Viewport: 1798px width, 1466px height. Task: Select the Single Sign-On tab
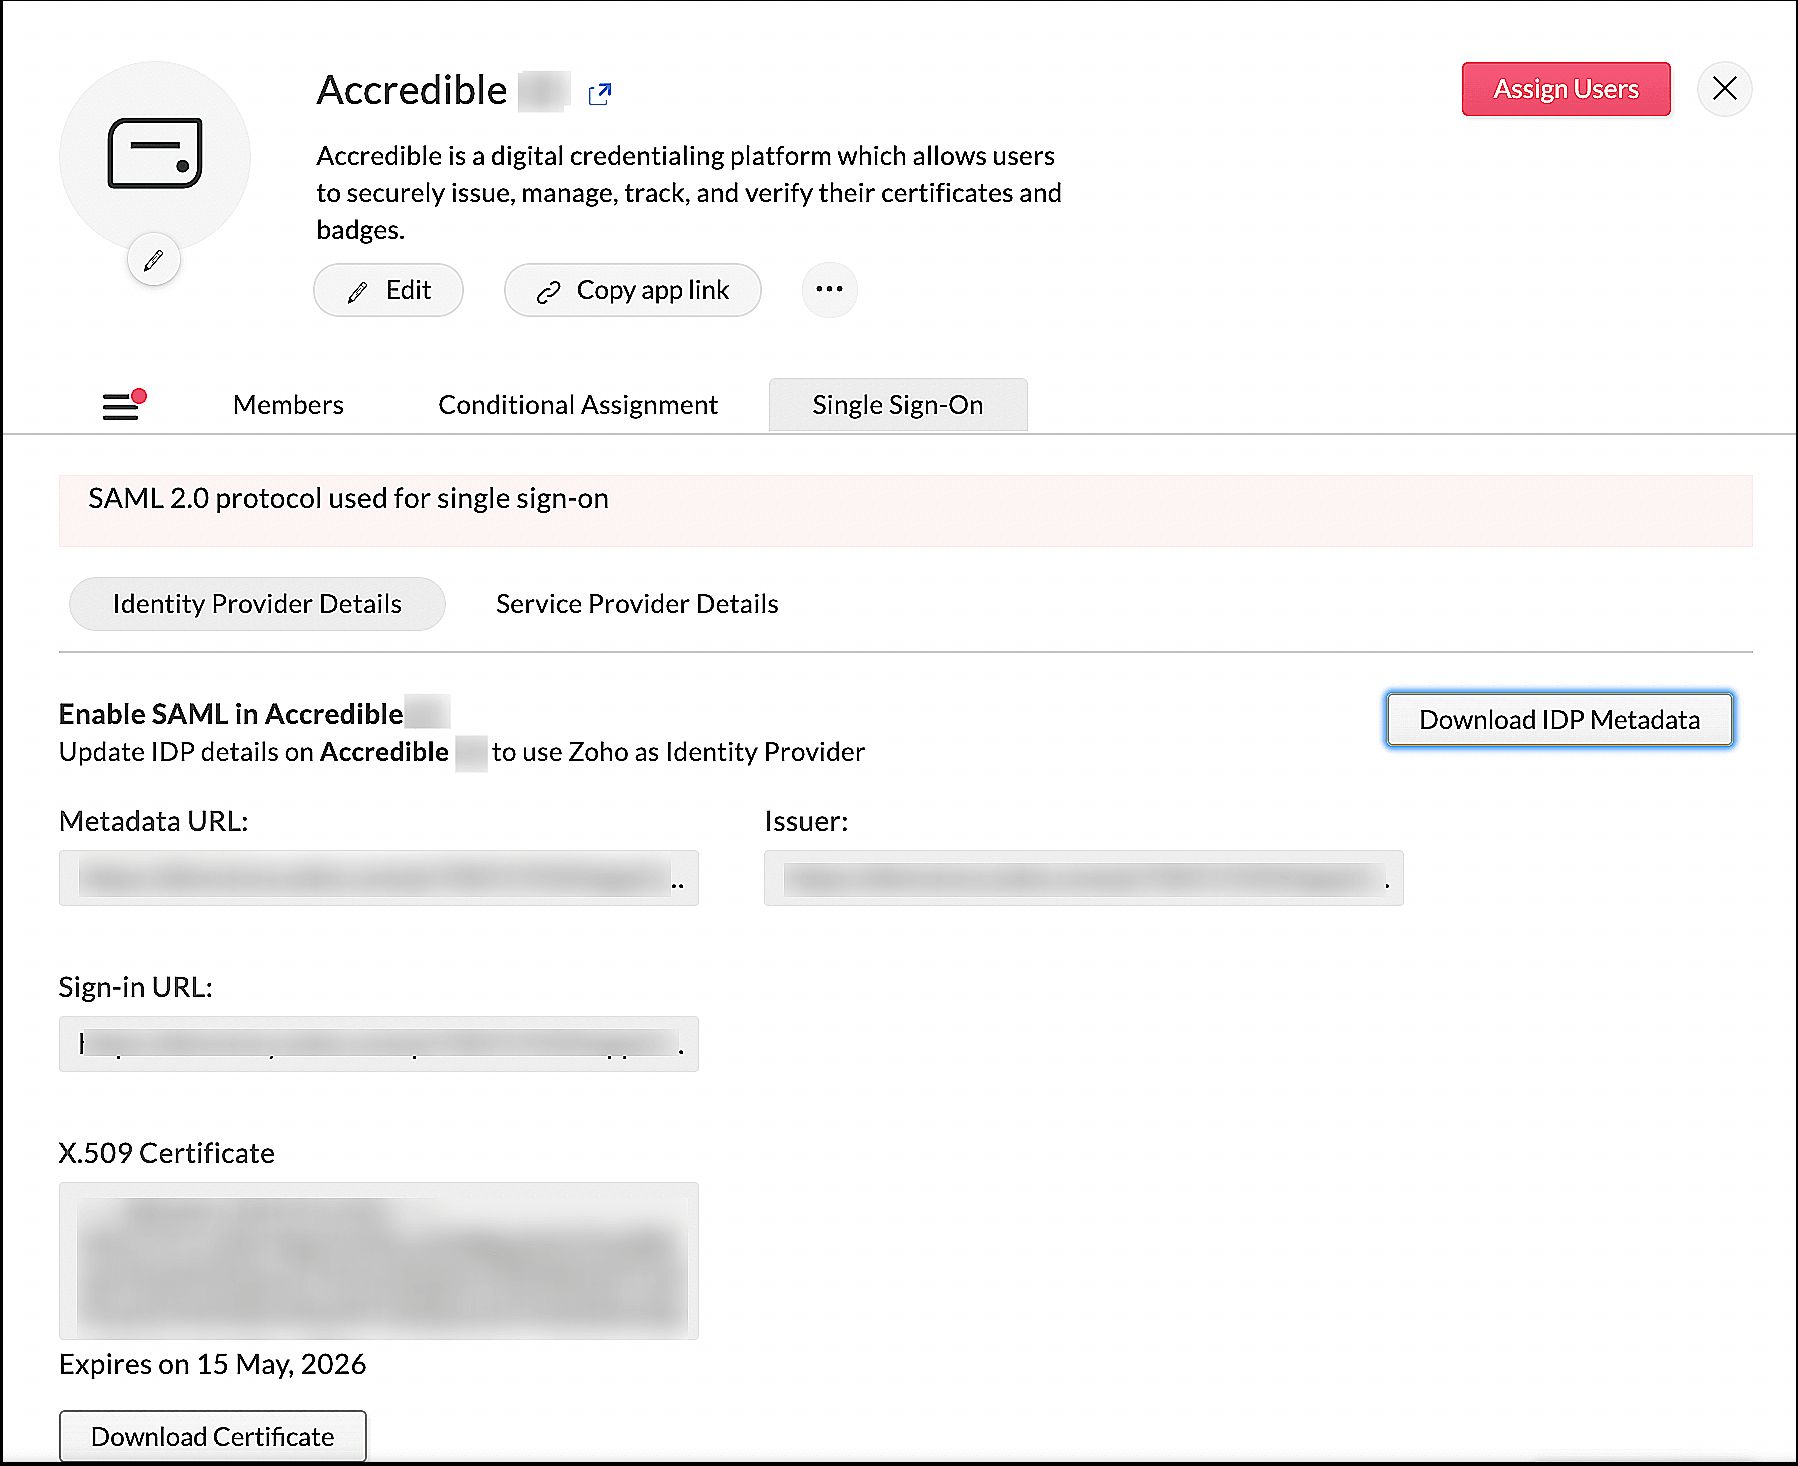[x=898, y=405]
